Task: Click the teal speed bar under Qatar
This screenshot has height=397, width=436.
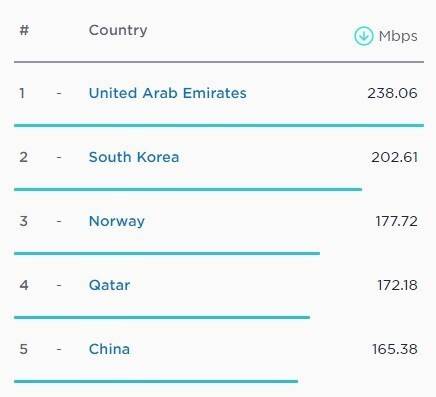Action: [162, 317]
